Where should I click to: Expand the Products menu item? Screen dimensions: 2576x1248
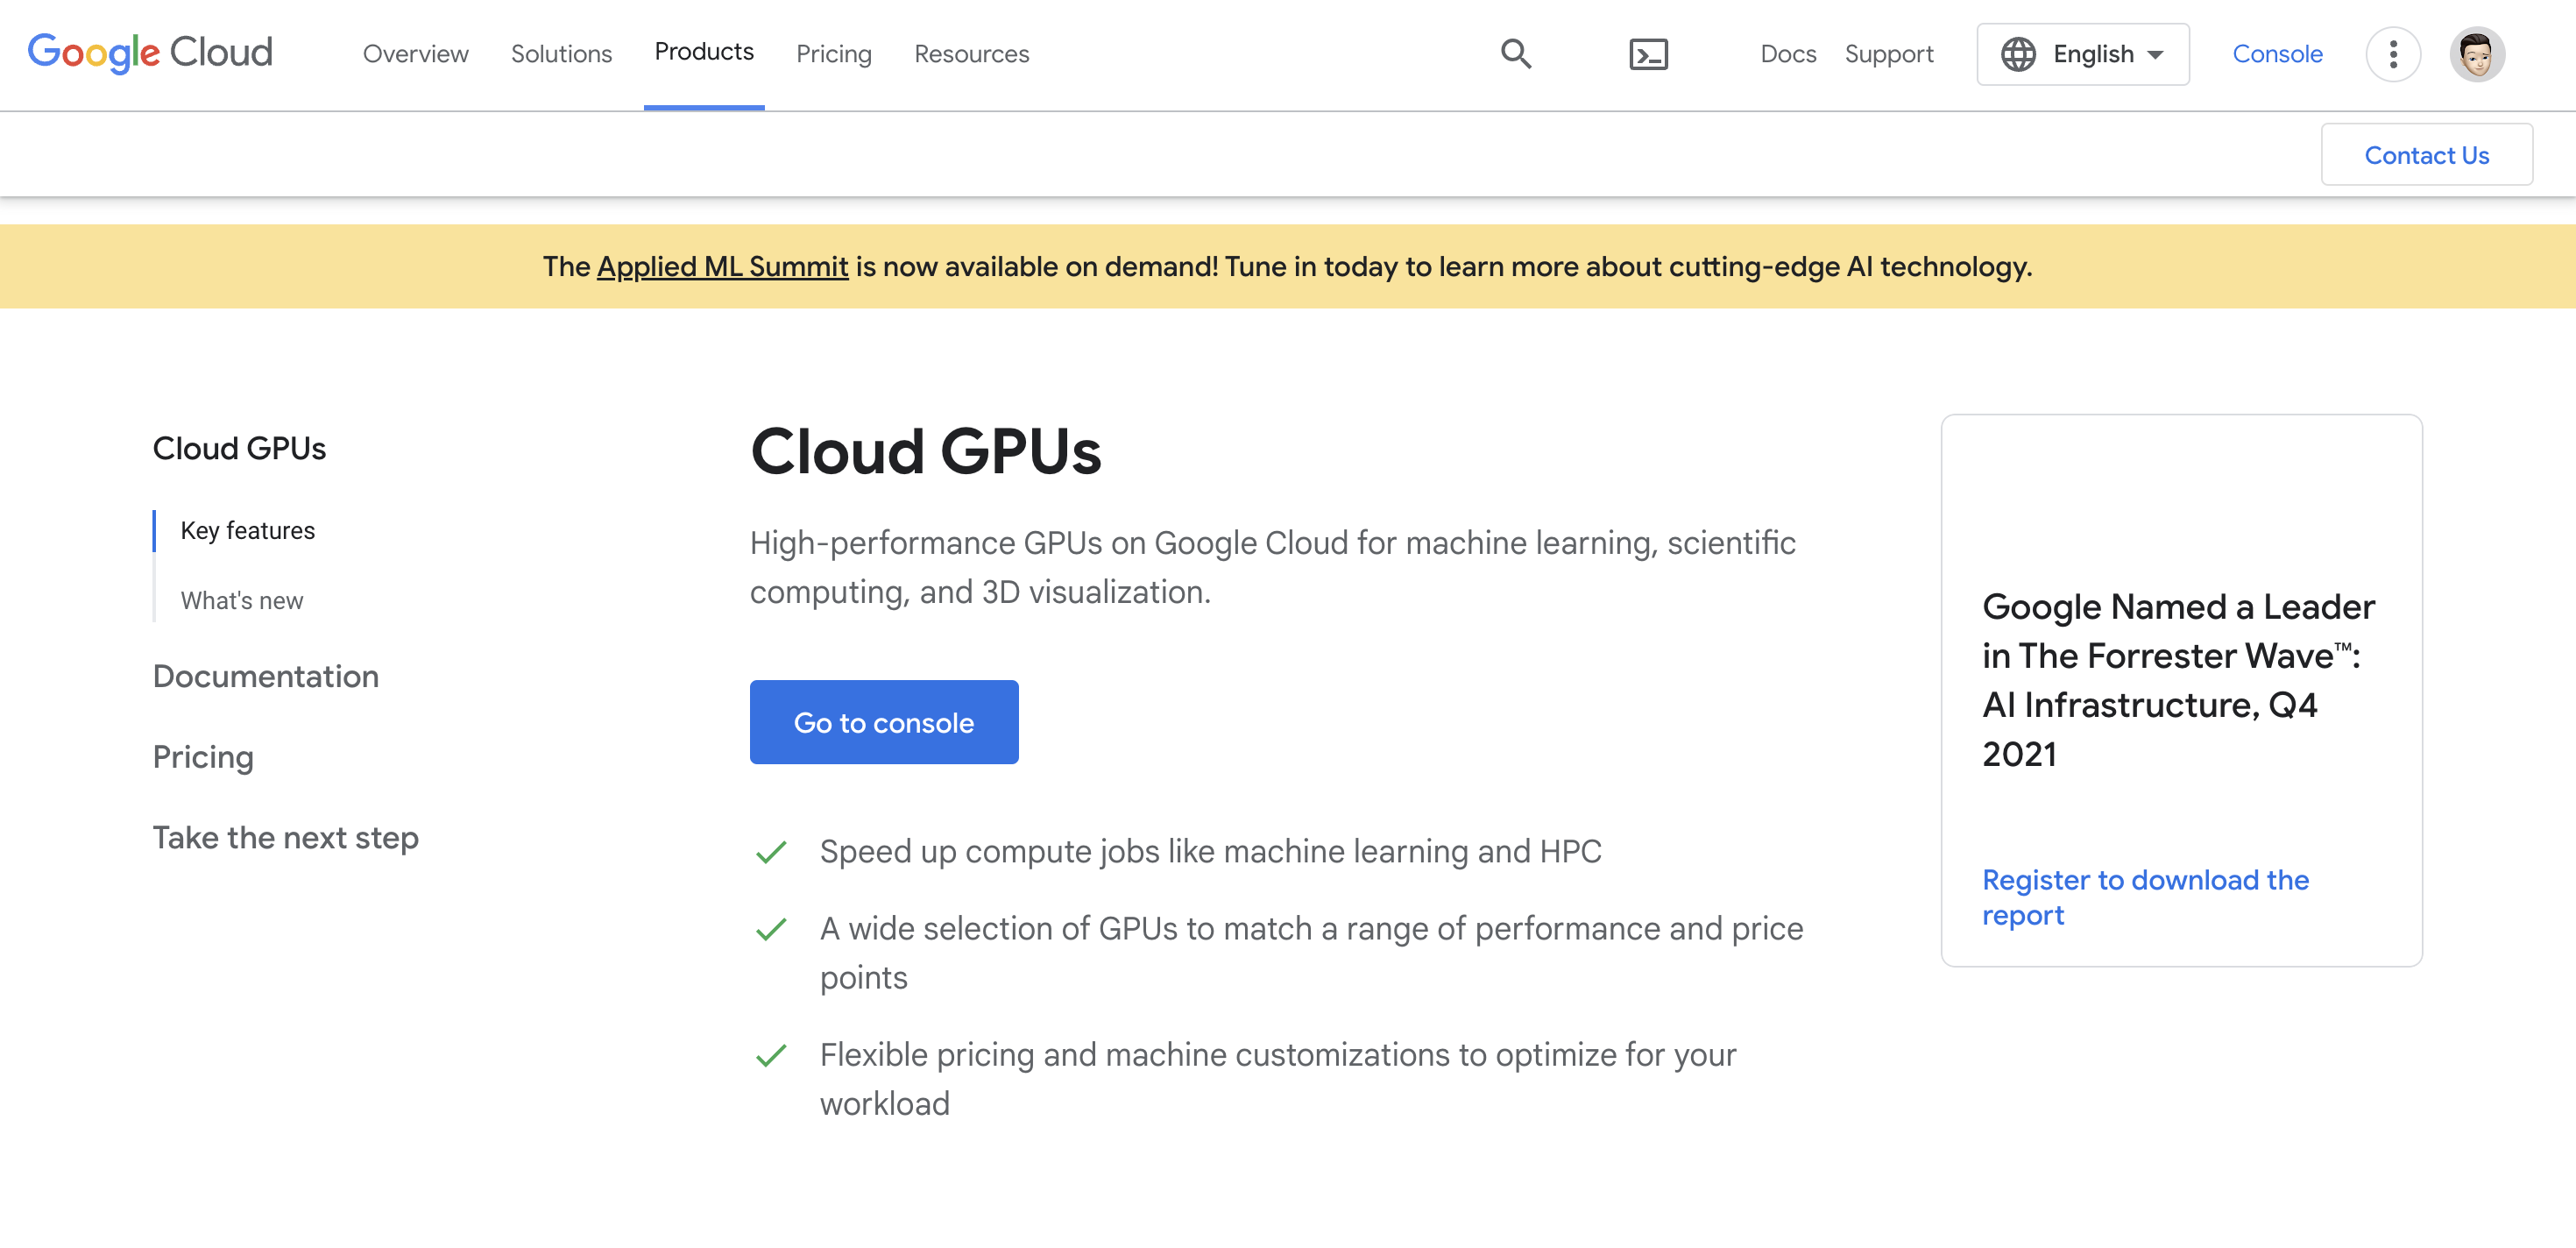click(703, 51)
